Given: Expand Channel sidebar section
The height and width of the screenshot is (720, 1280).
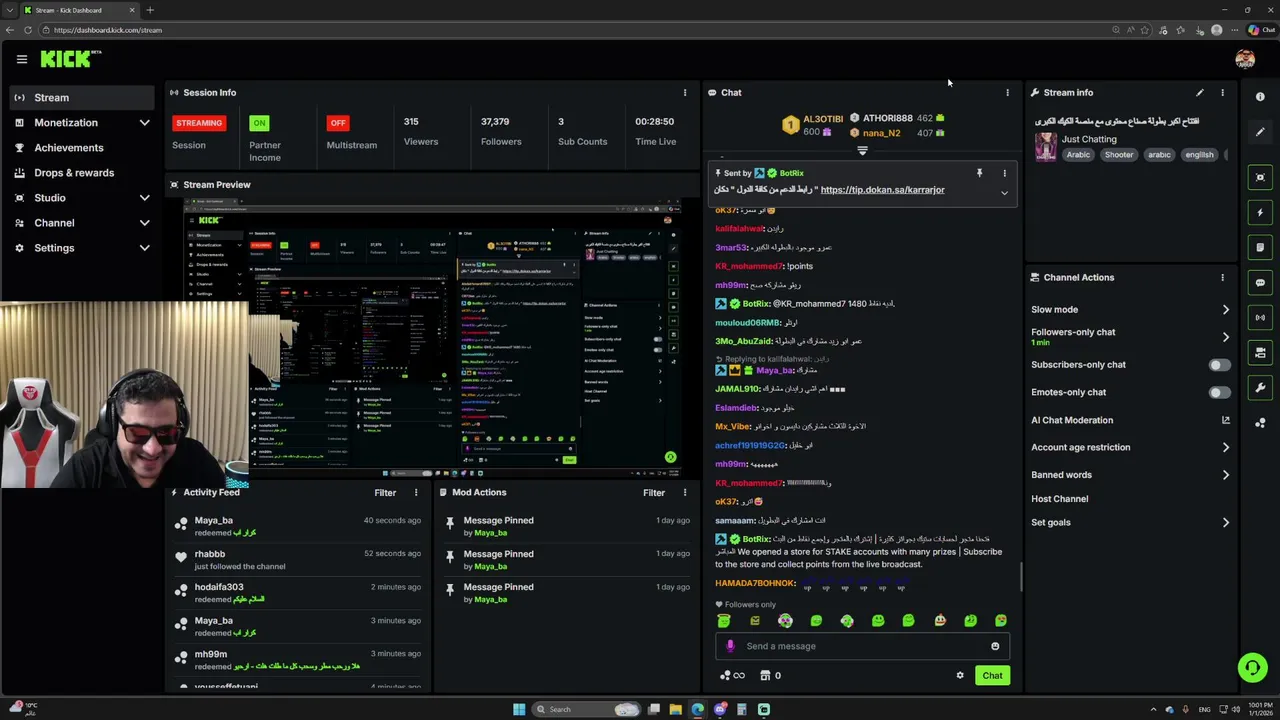Looking at the screenshot, I should pyautogui.click(x=144, y=223).
